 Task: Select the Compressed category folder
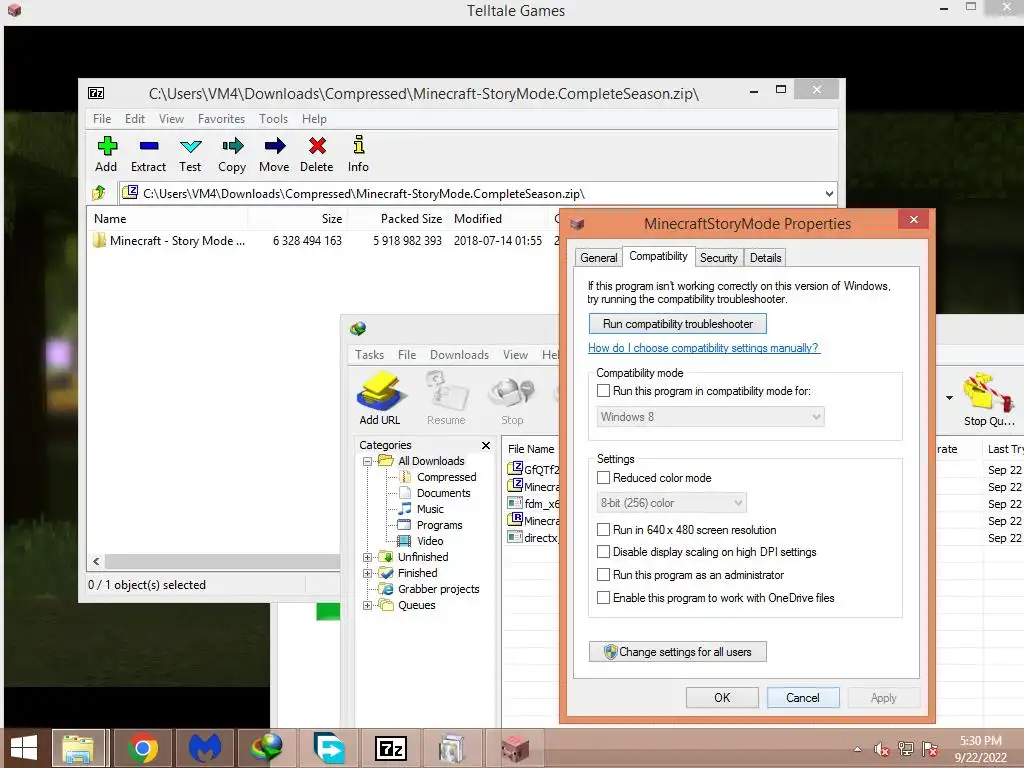tap(446, 477)
